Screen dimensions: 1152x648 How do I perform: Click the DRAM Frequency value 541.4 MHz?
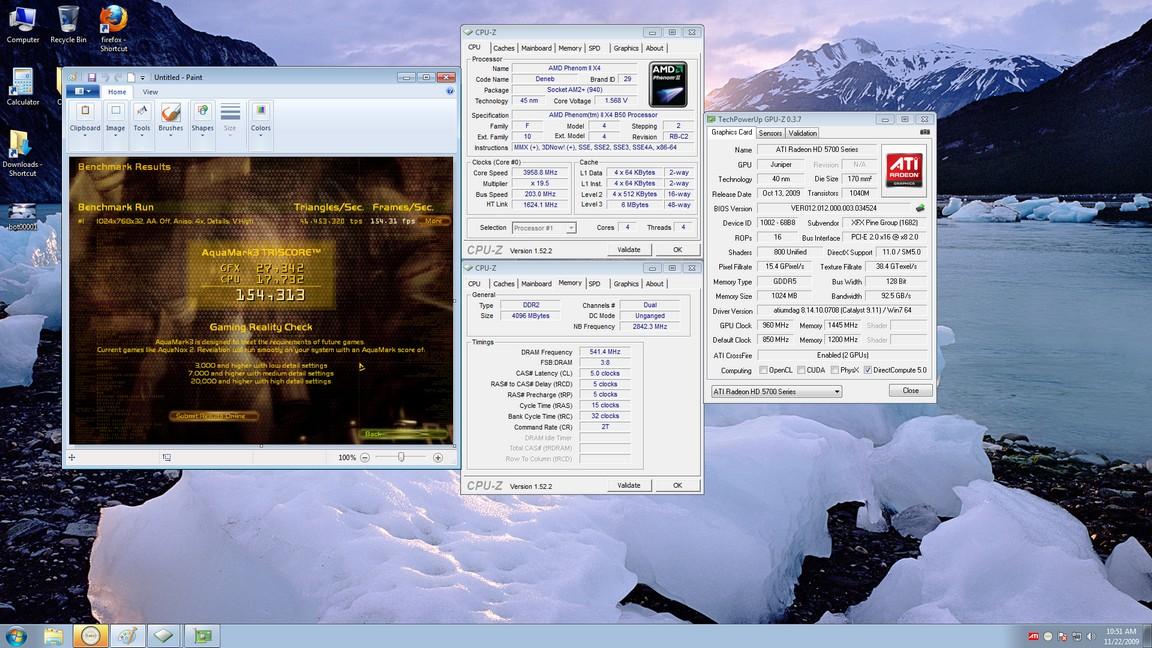coord(605,352)
